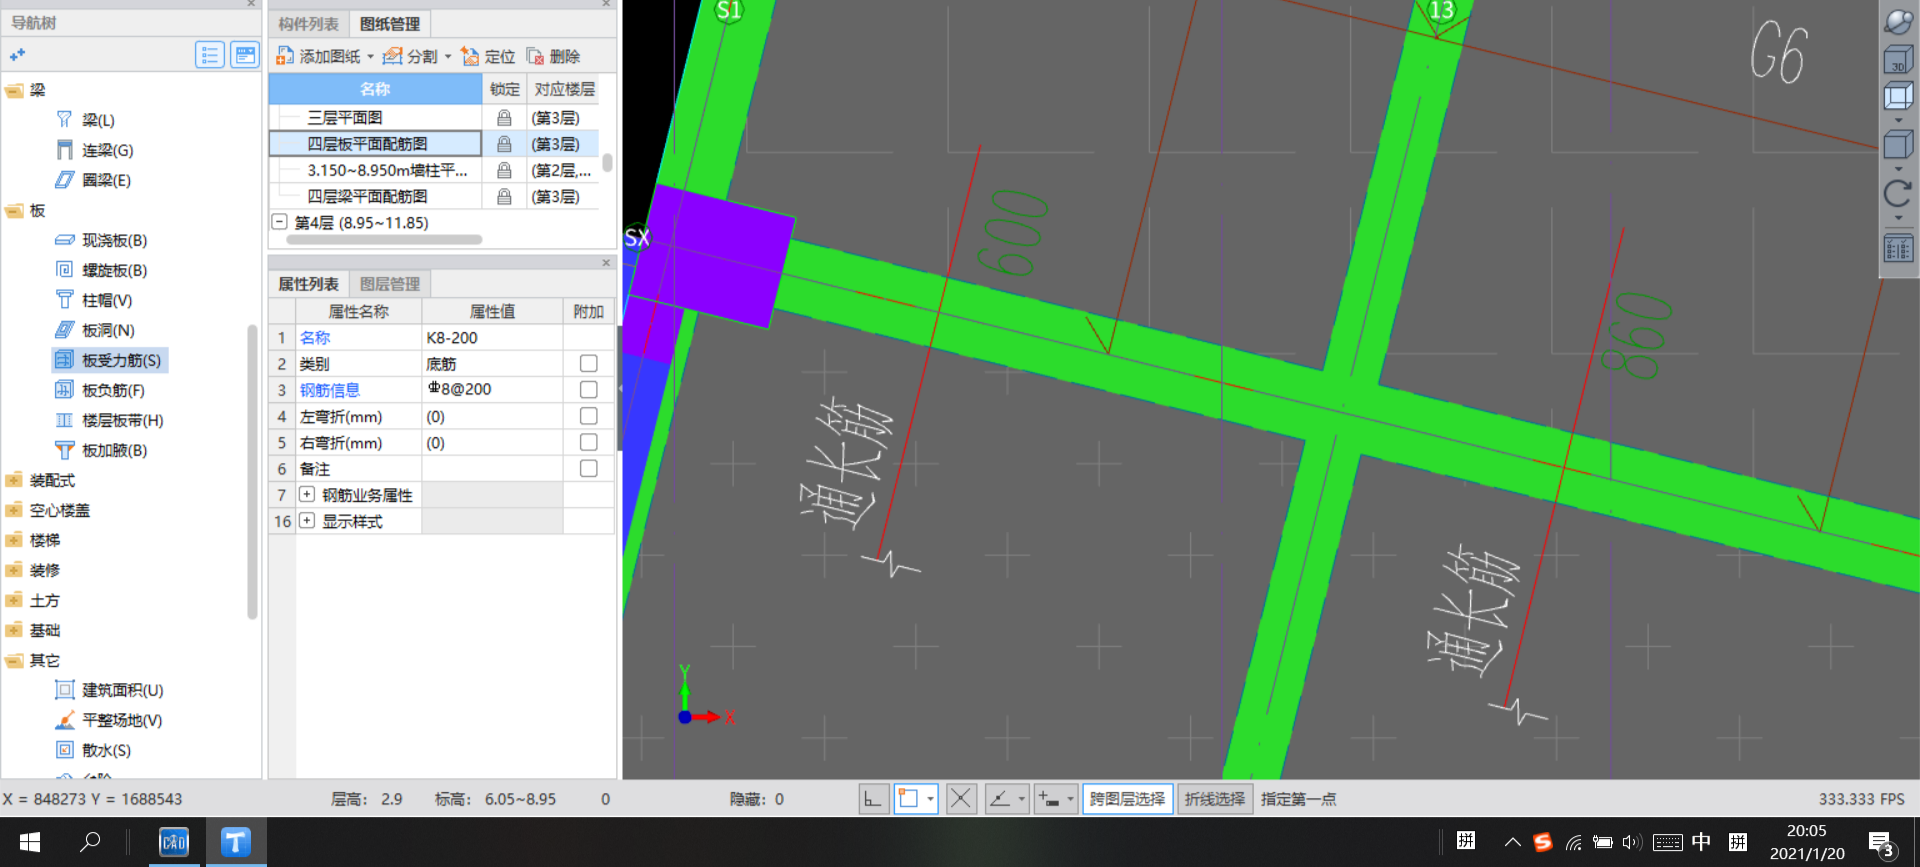Select 板负筋(F) negative rebar item

click(100, 390)
